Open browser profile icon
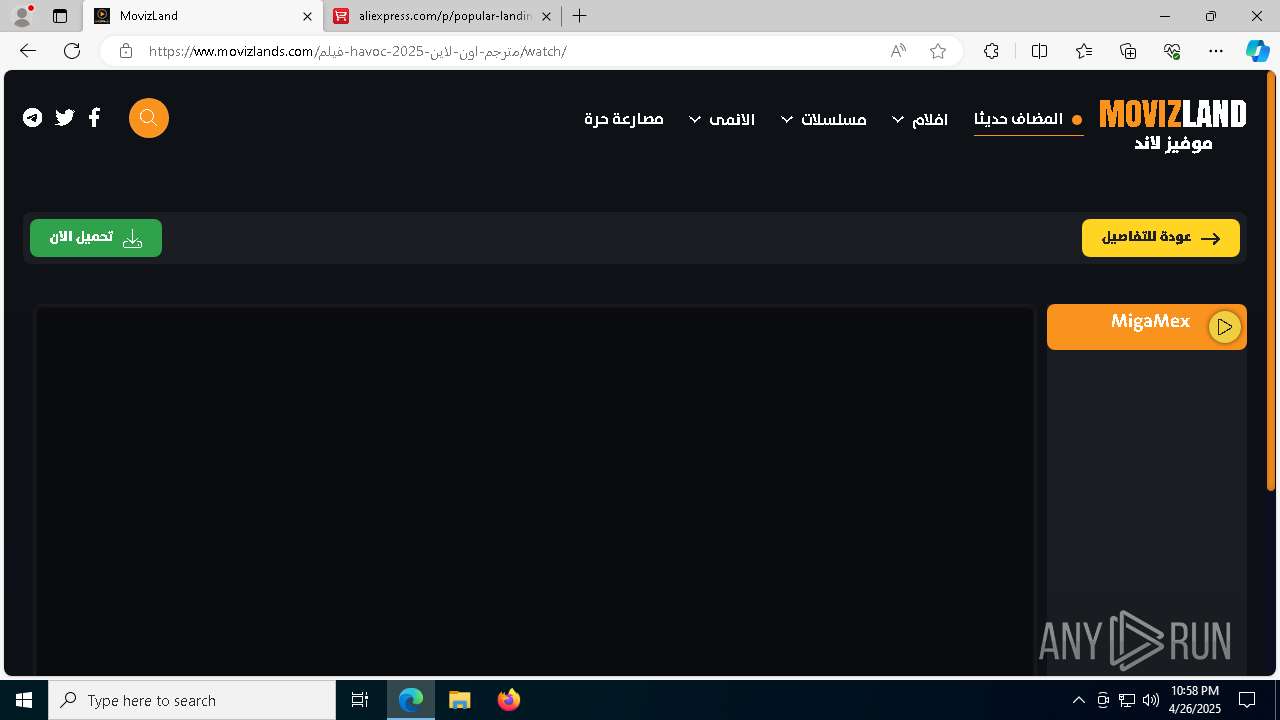The image size is (1280, 720). [22, 16]
